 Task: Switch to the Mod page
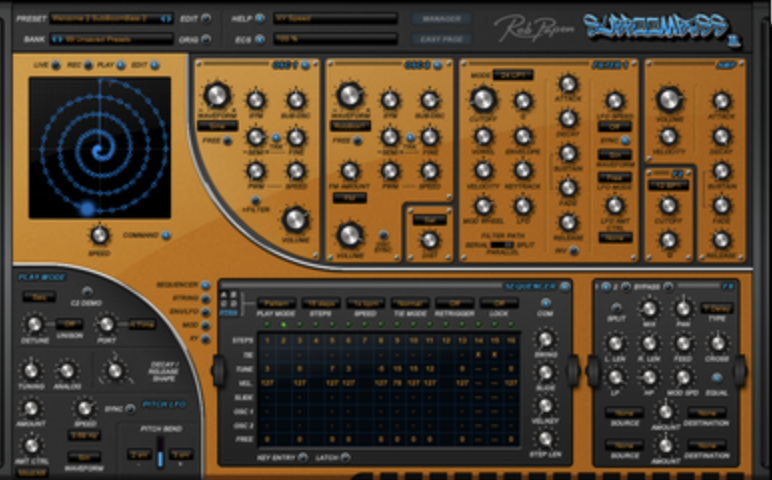click(x=205, y=325)
